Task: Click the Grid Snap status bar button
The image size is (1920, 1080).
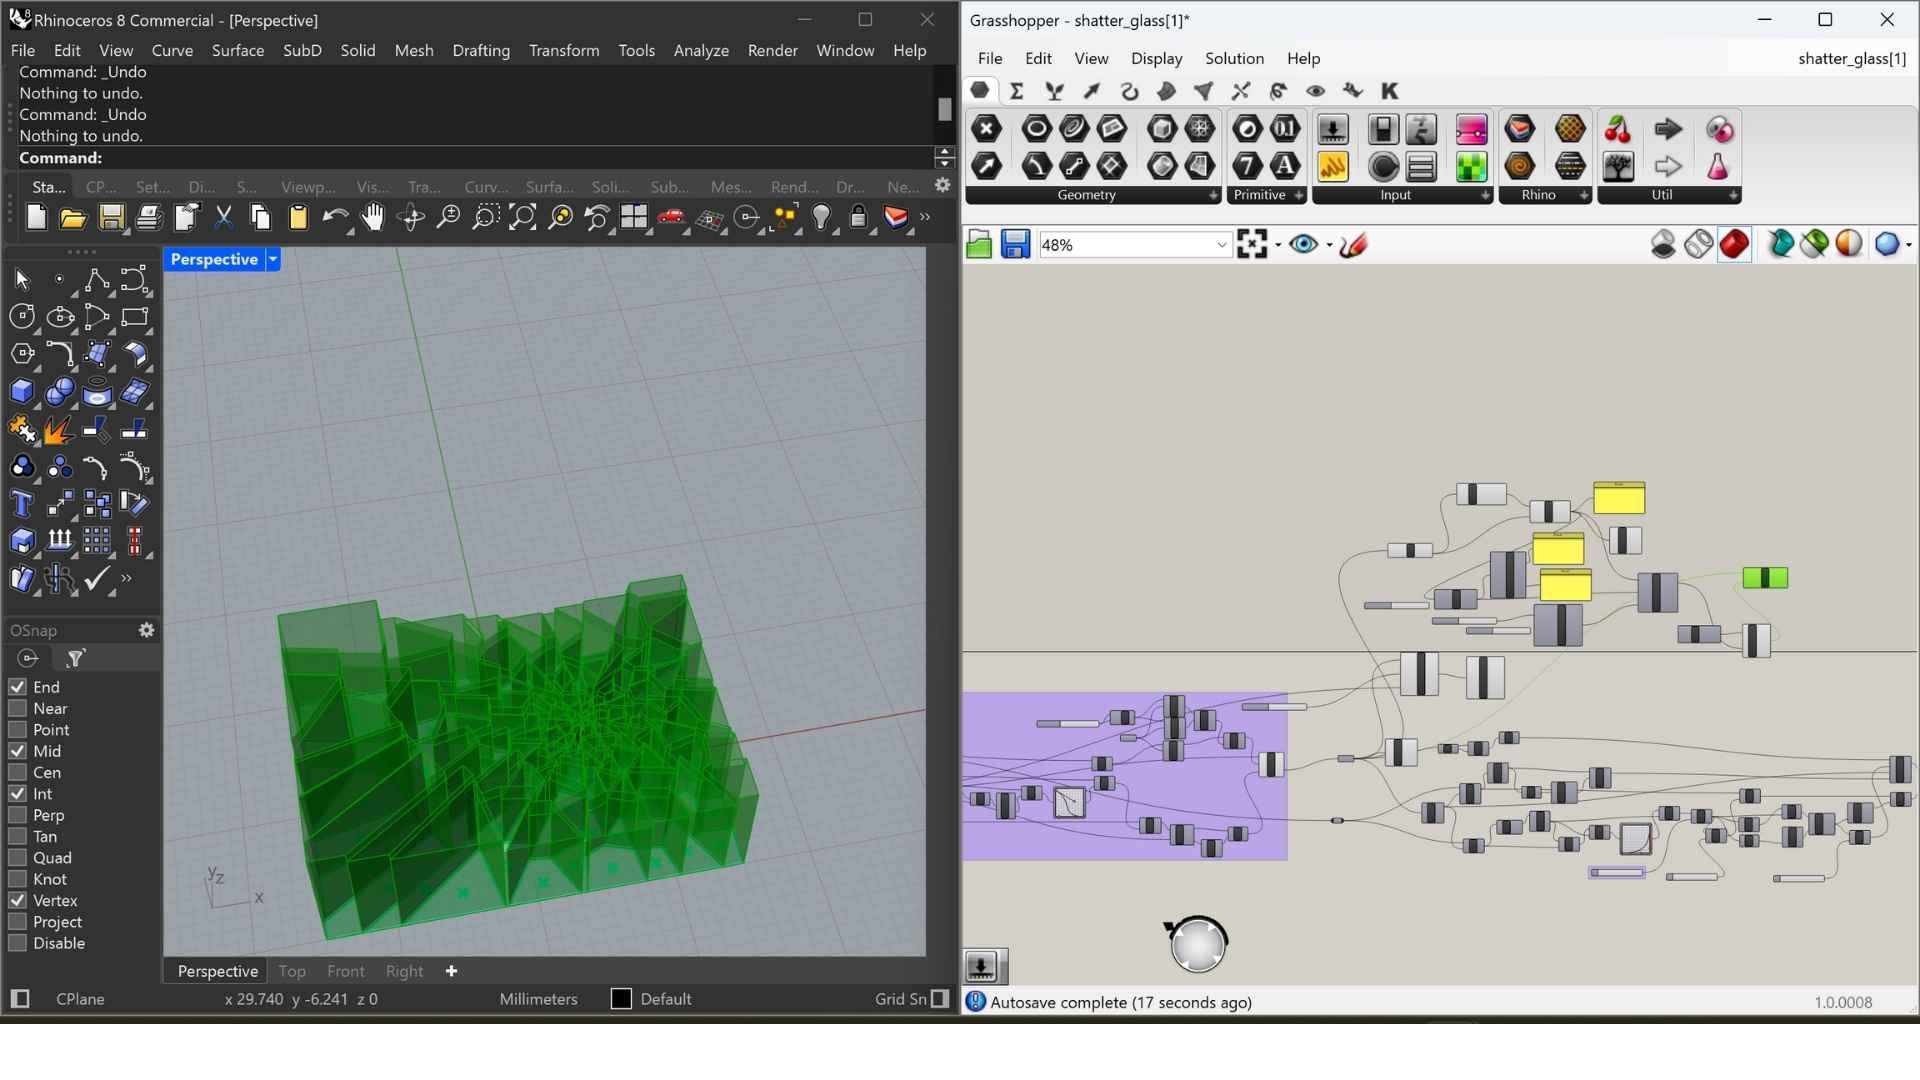Action: (901, 999)
